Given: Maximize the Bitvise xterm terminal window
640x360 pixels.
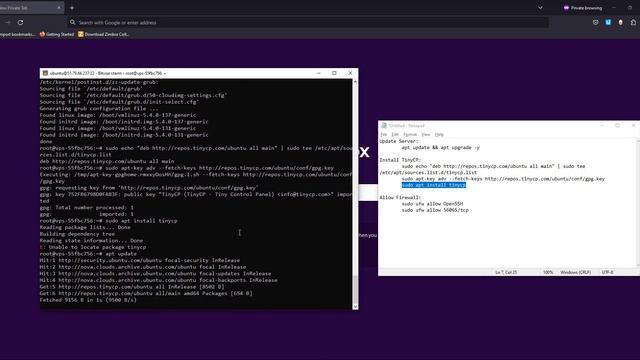Looking at the screenshot, I should (x=334, y=73).
